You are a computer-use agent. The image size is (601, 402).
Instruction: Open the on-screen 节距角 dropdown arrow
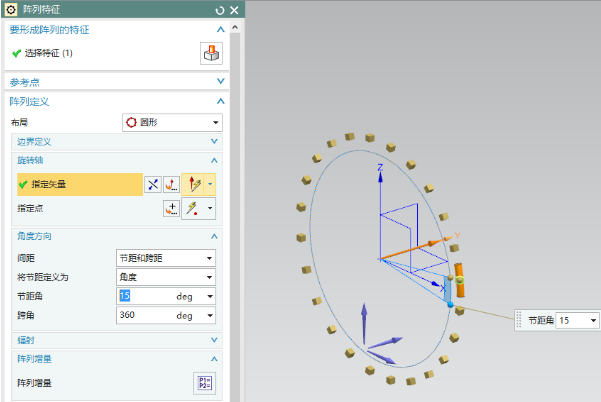pos(593,320)
